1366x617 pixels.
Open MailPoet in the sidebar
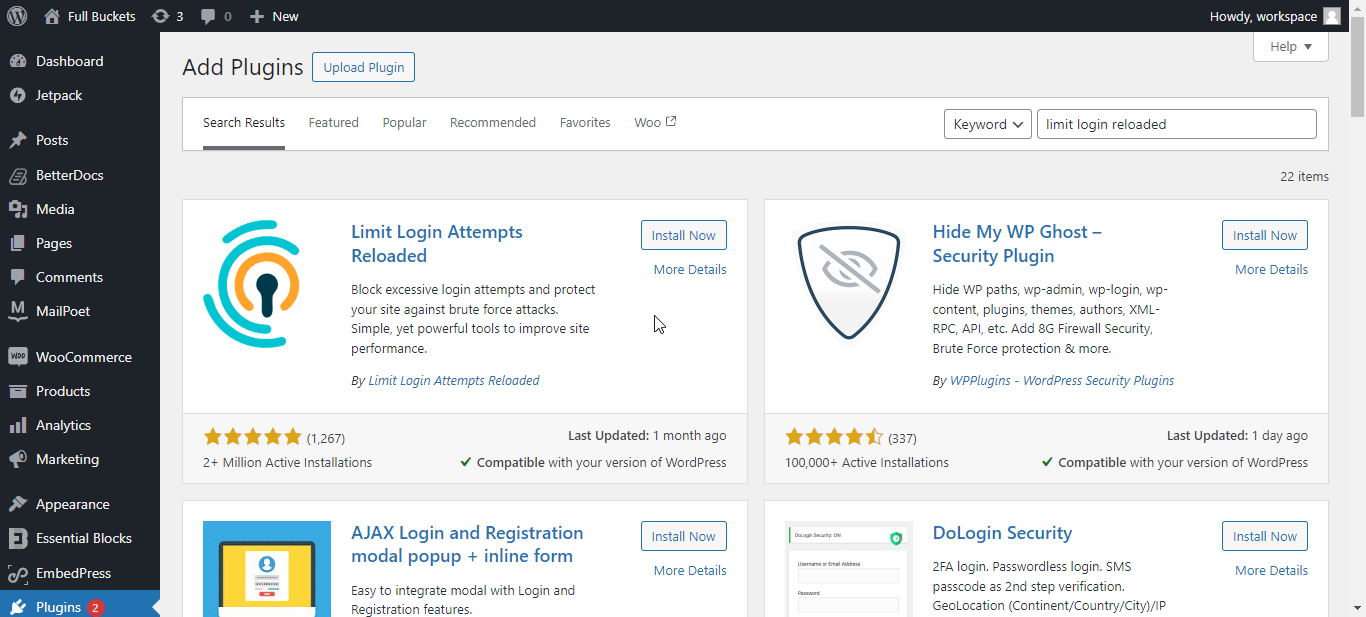62,311
